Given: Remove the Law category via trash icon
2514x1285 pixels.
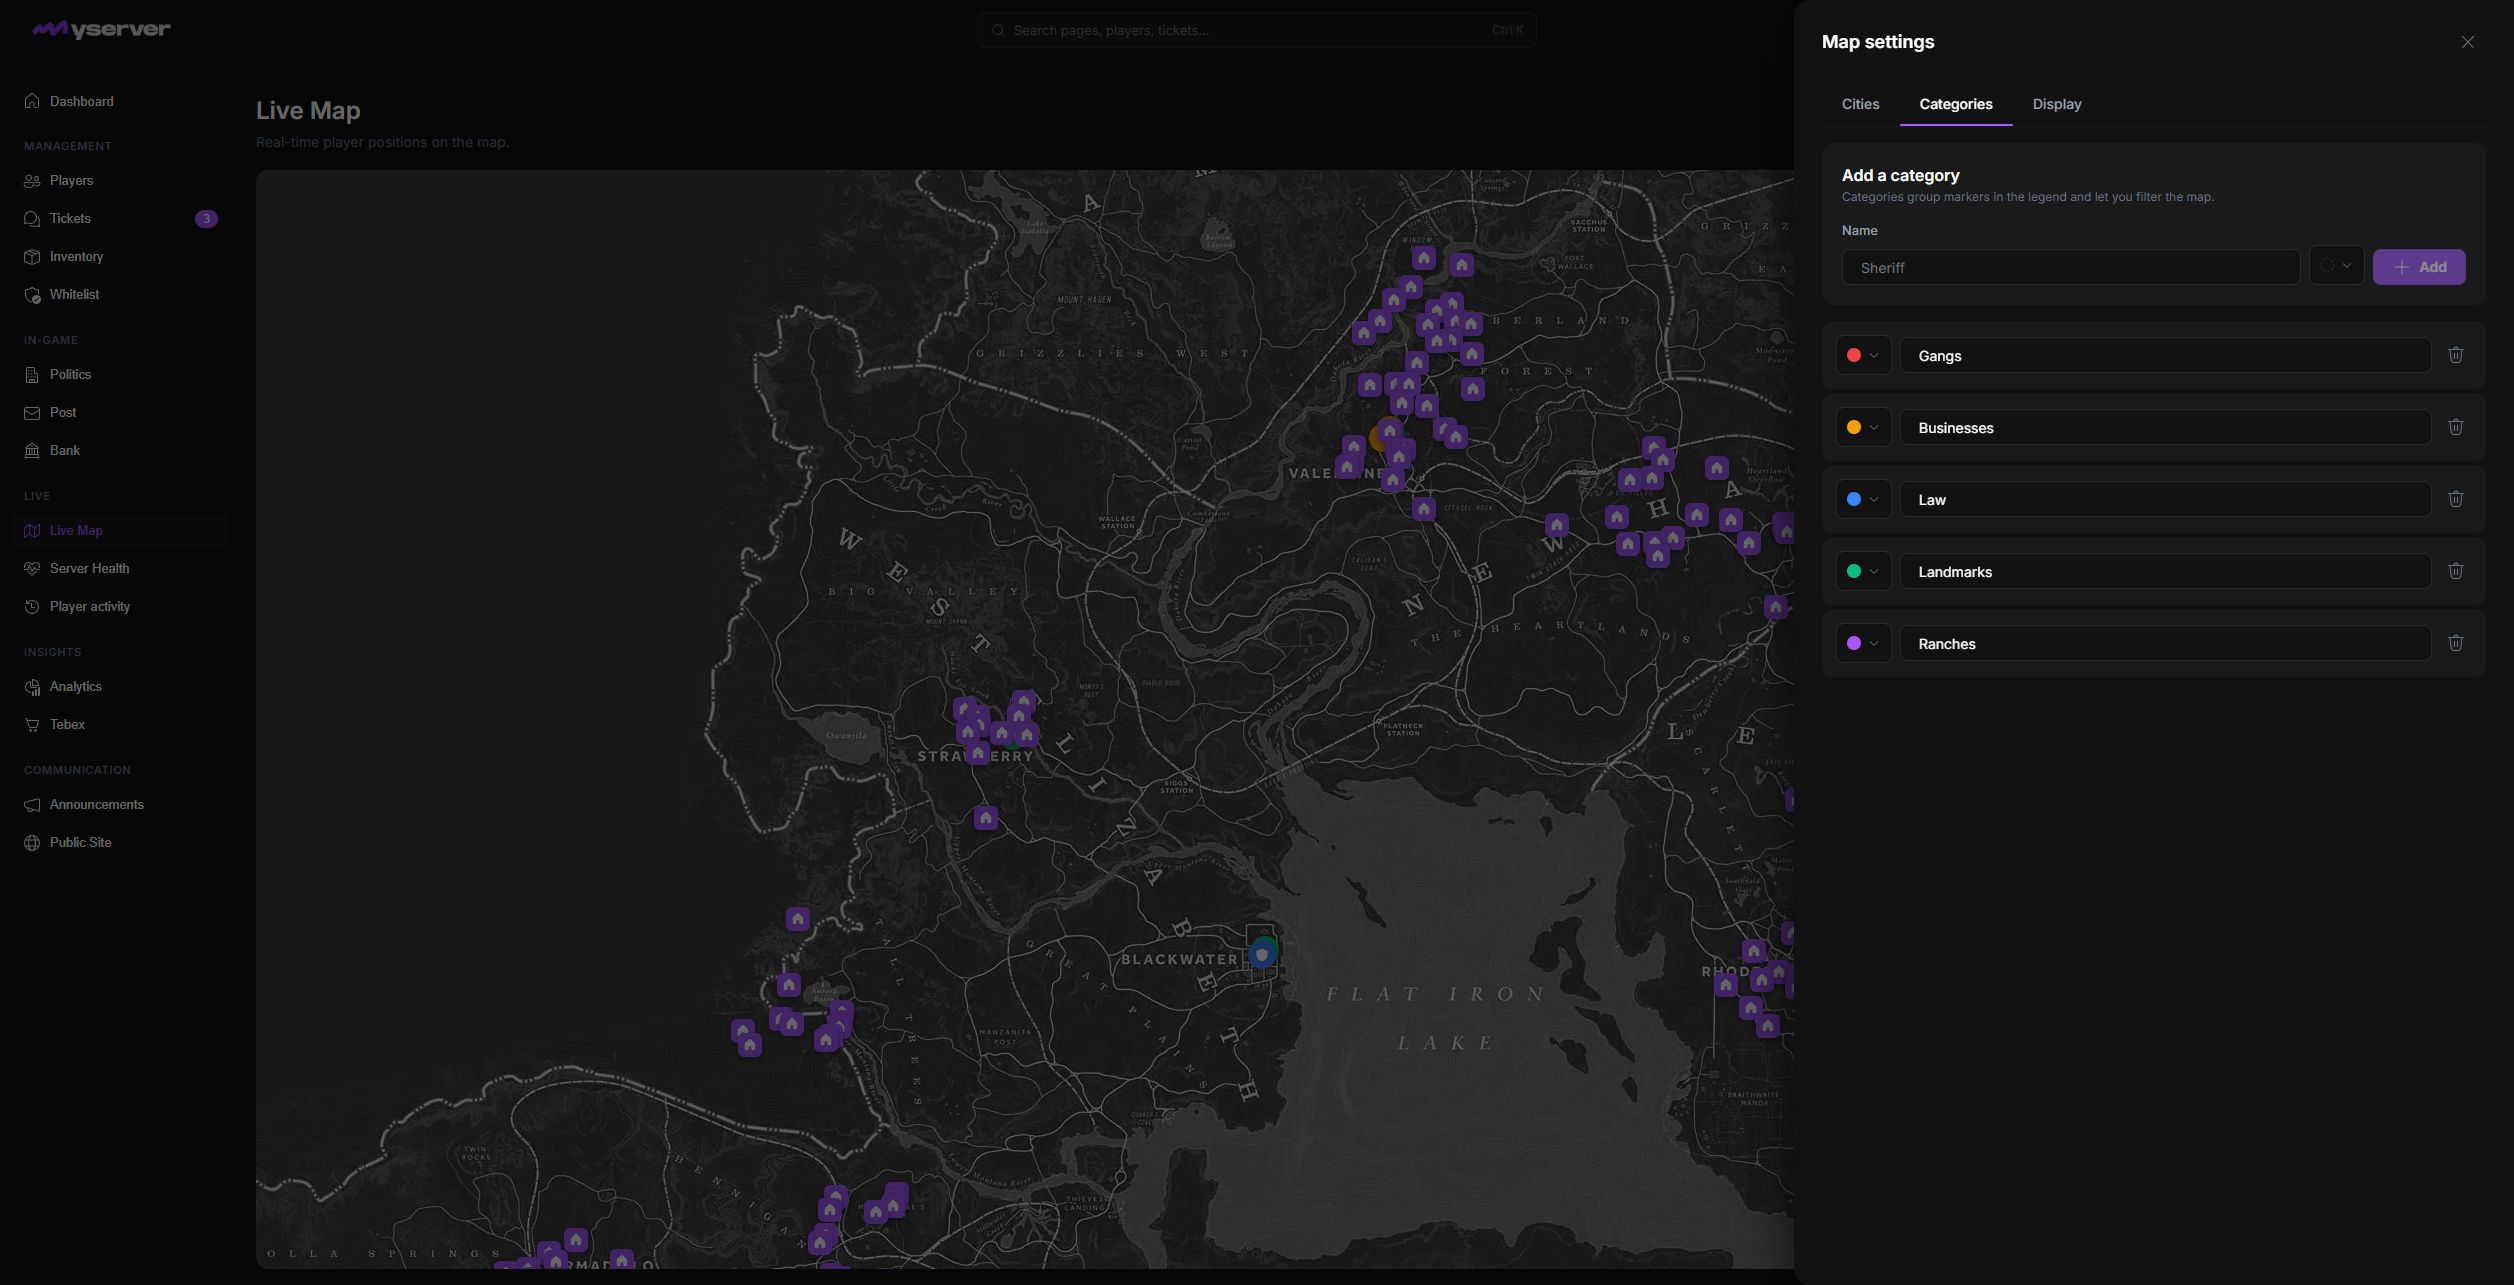Looking at the screenshot, I should point(2455,499).
